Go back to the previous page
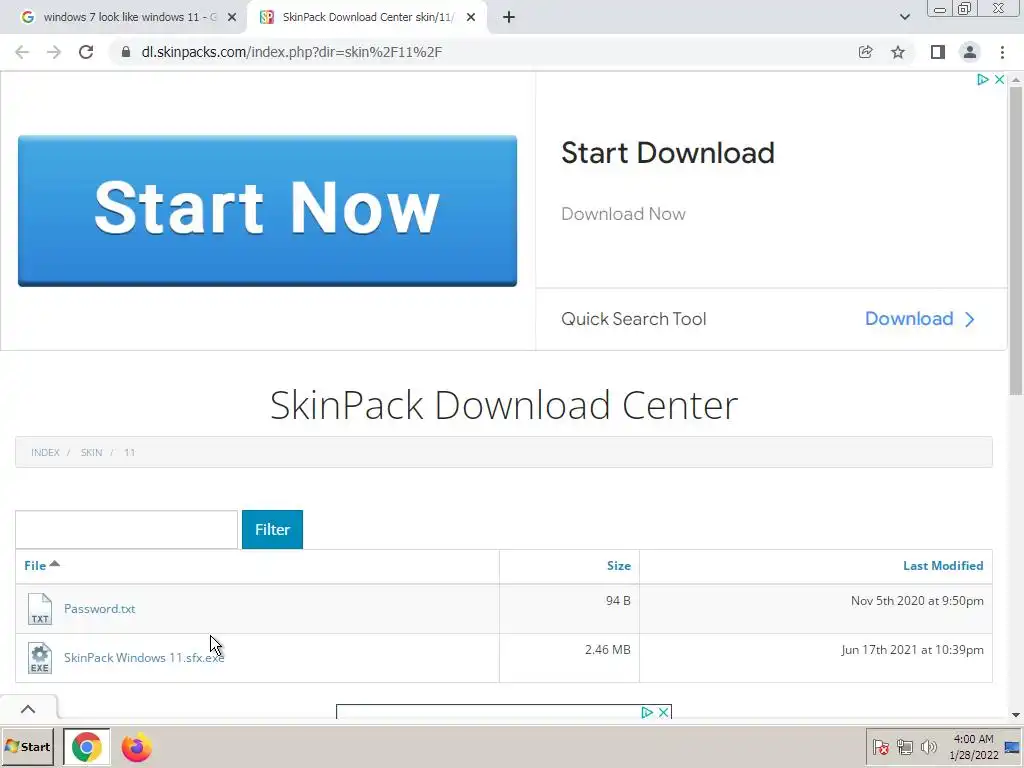 coord(22,52)
